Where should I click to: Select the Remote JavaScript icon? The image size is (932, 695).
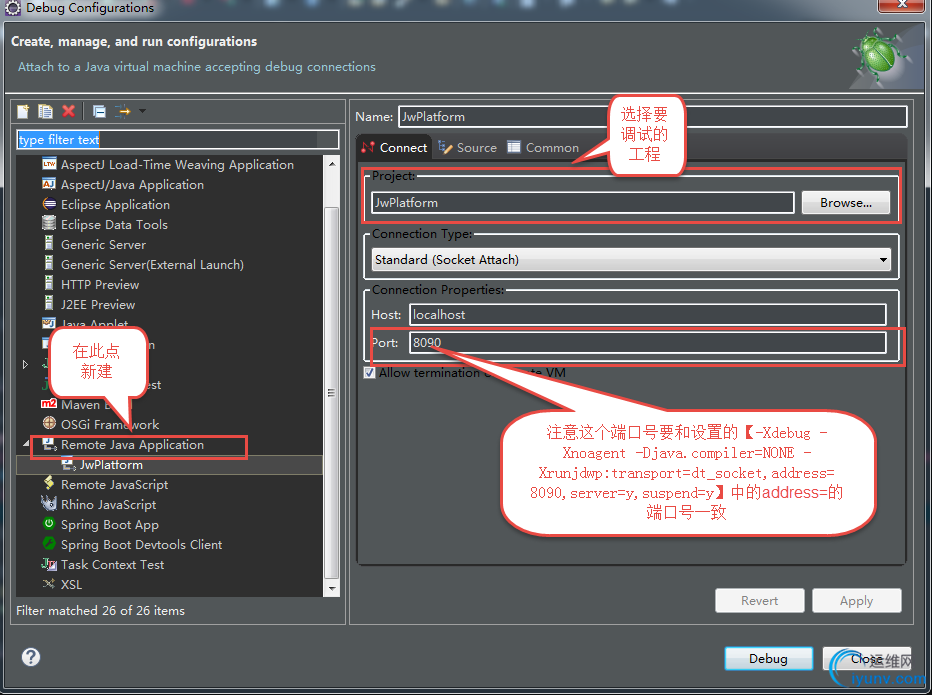pos(49,483)
